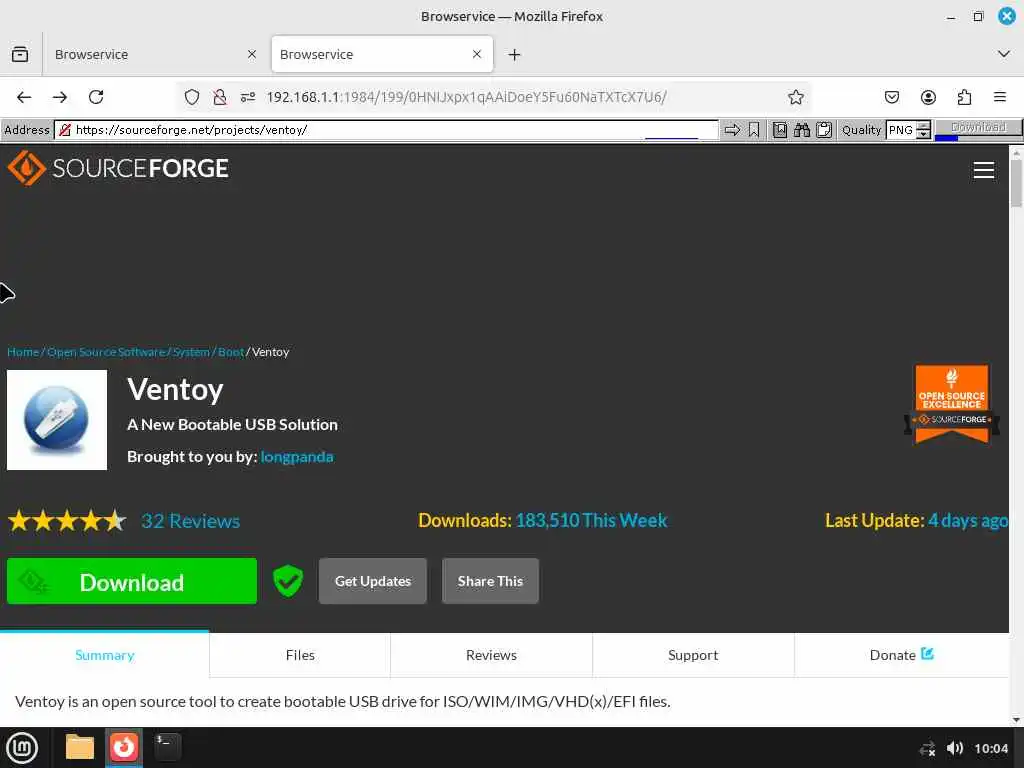Click the Firefox back arrow

coord(24,97)
